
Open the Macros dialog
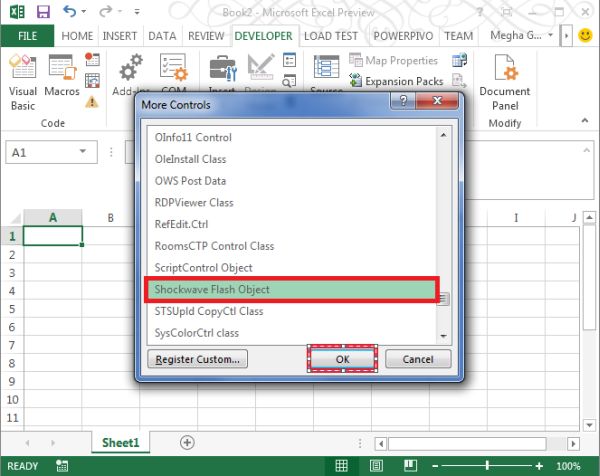[62, 75]
